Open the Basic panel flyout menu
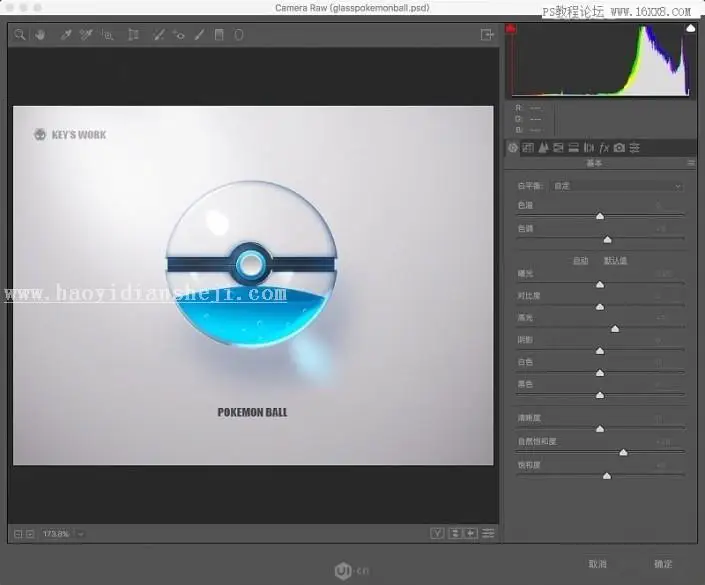The height and width of the screenshot is (585, 705). pos(691,163)
